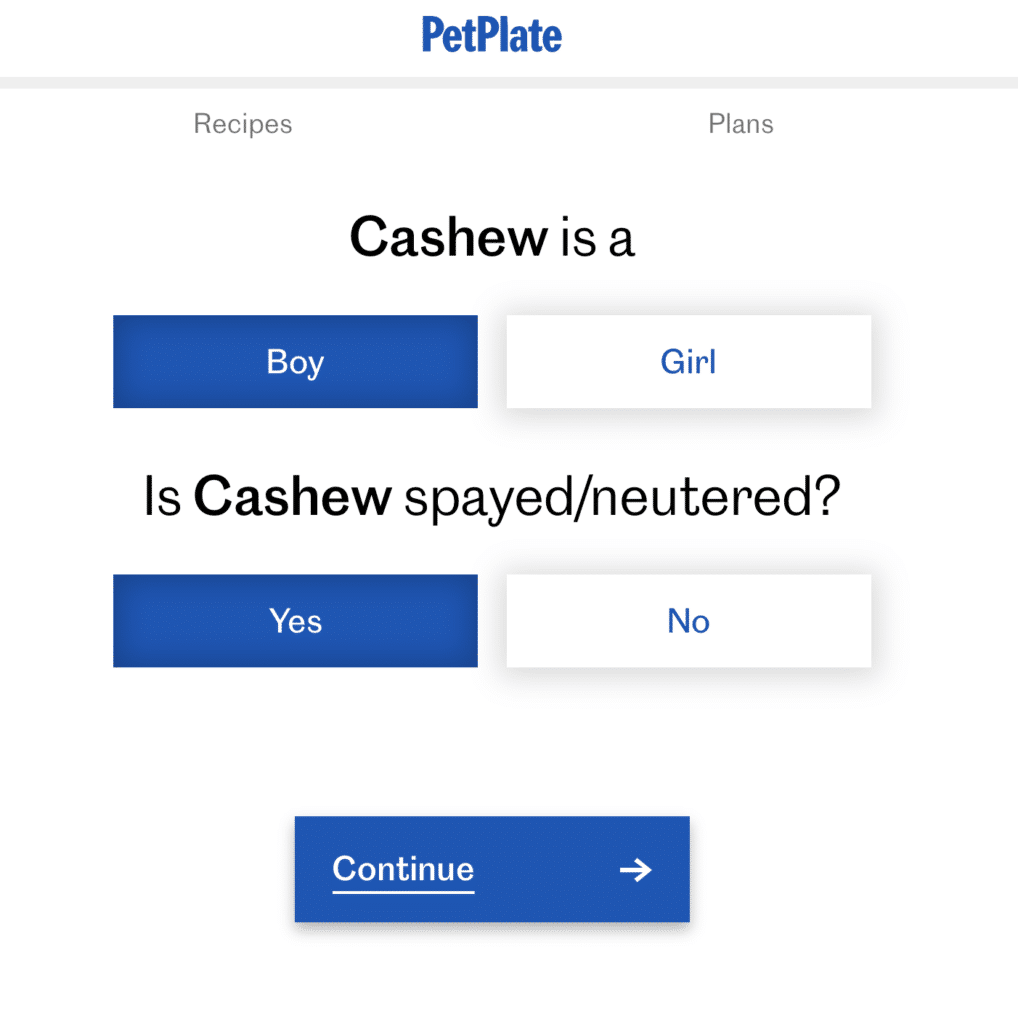Enable the Yes option for neutering
The image size is (1018, 1024).
coord(295,620)
